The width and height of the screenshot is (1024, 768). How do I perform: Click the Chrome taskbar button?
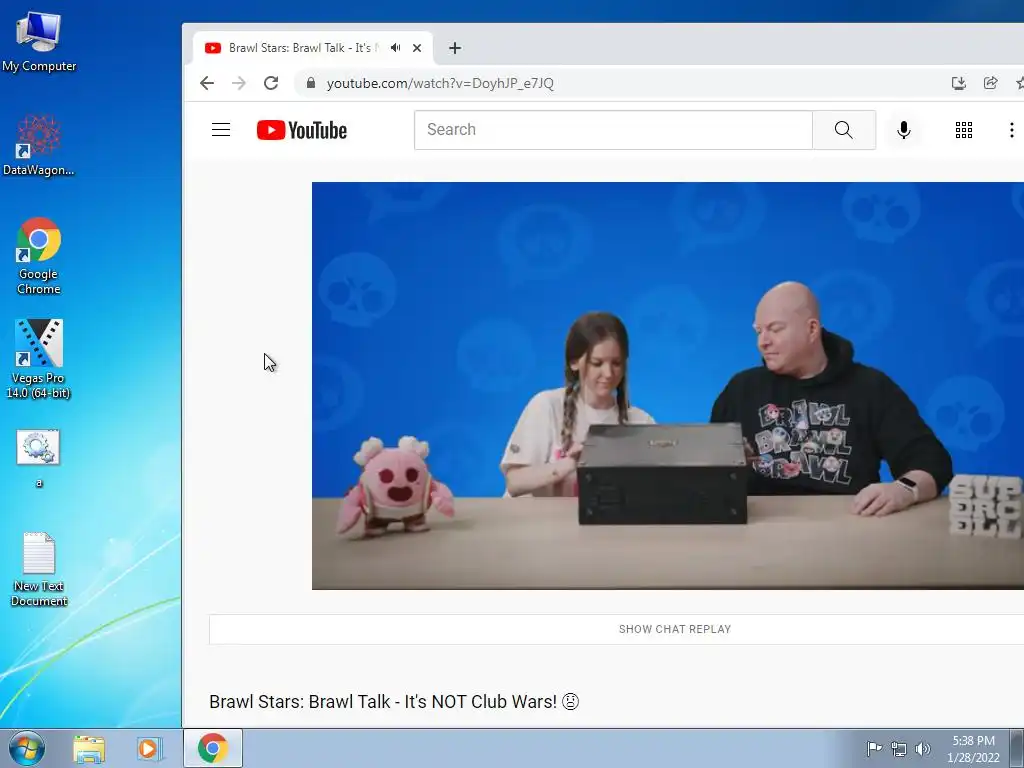tap(213, 748)
